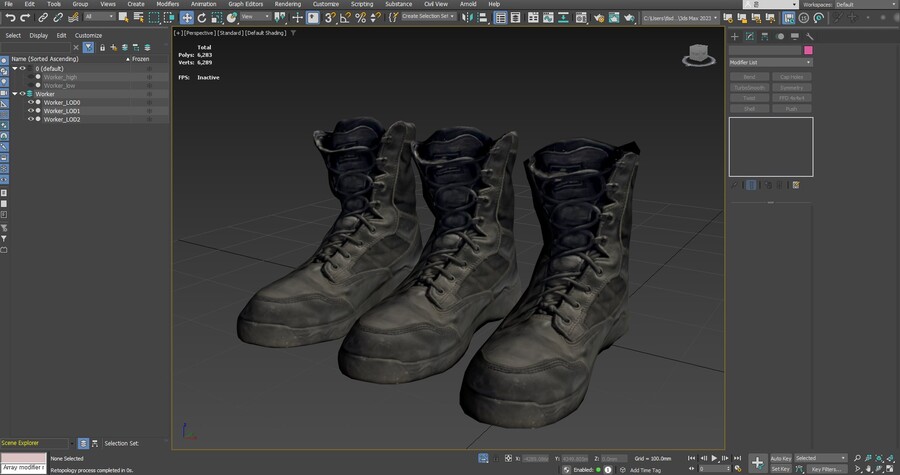
Task: Collapse the 0 (default) layer tree
Action: pos(14,68)
